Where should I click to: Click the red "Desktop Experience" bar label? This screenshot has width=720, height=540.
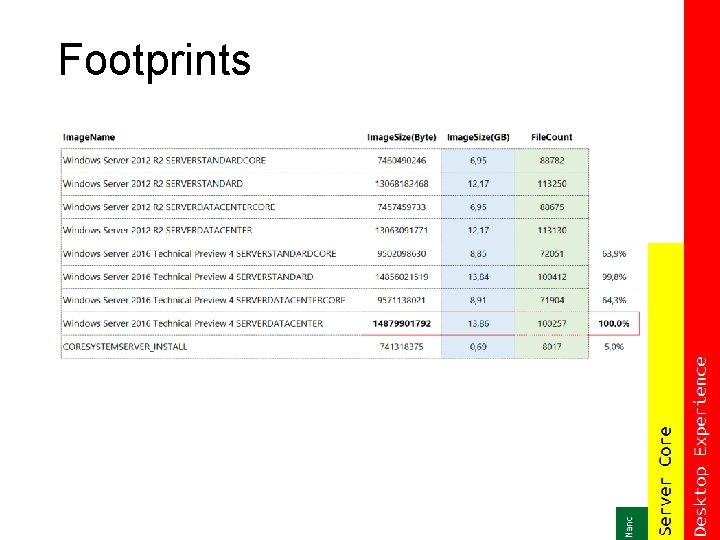pyautogui.click(x=700, y=446)
